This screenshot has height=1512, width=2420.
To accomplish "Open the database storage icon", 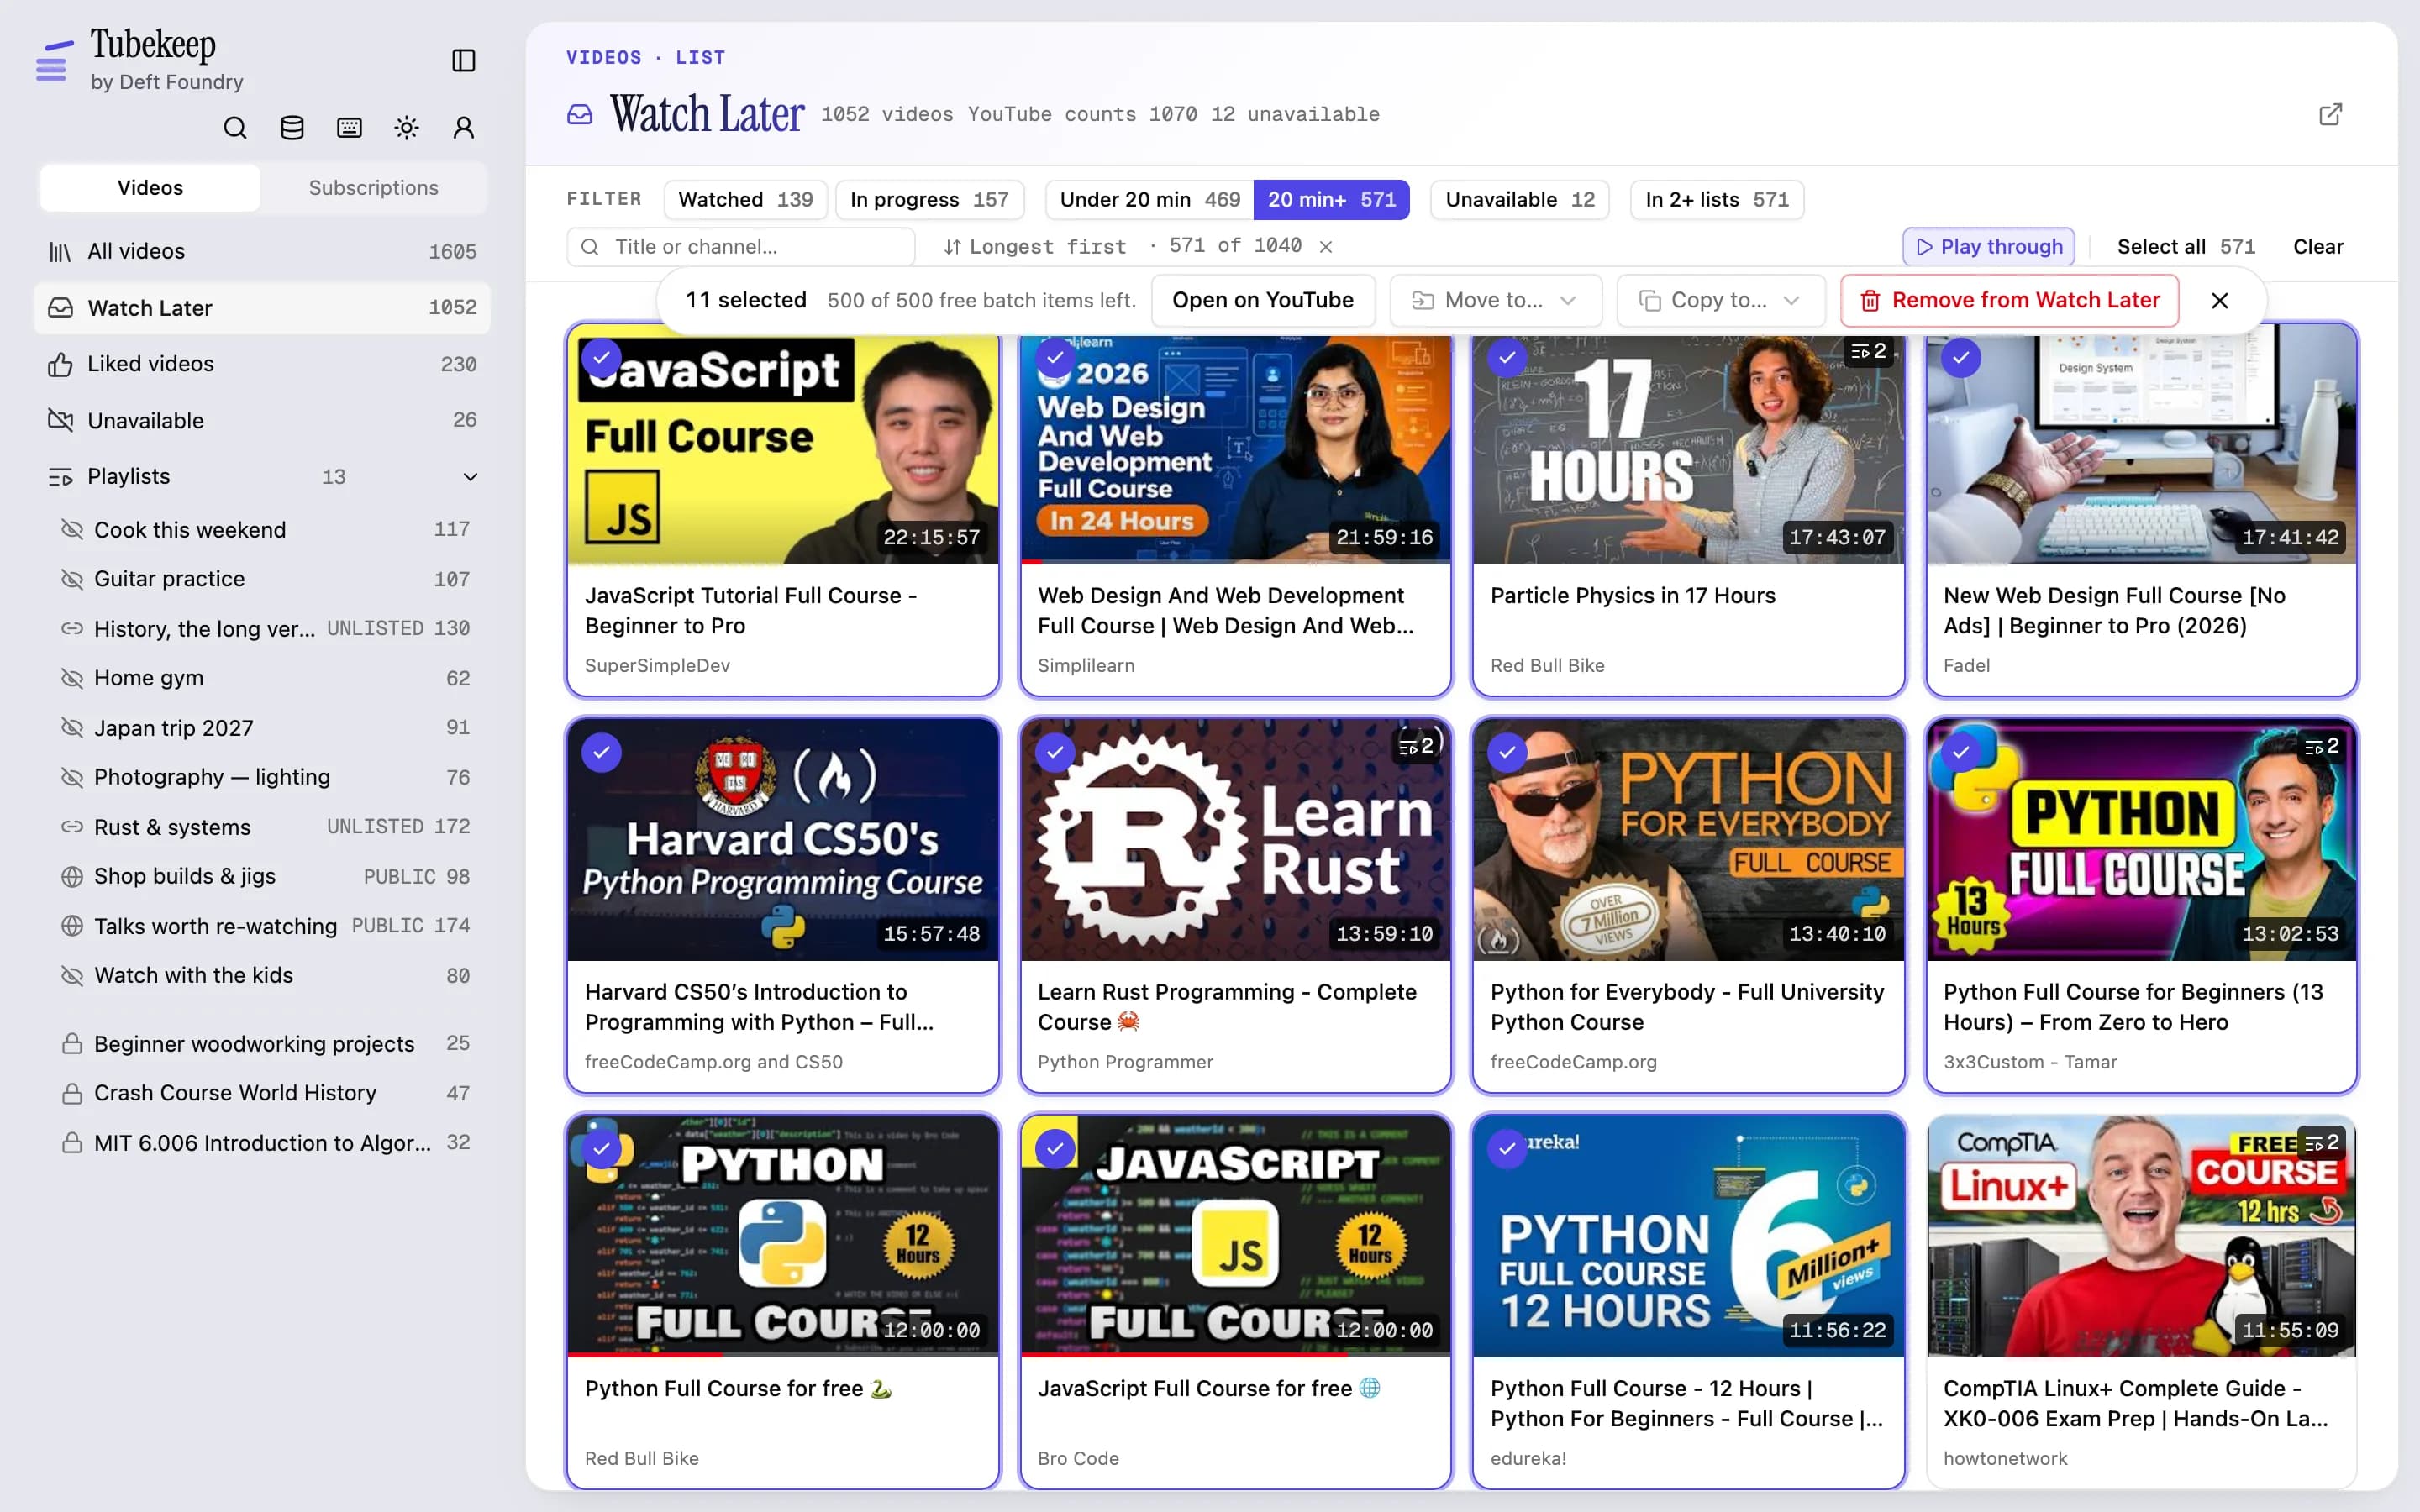I will [292, 127].
